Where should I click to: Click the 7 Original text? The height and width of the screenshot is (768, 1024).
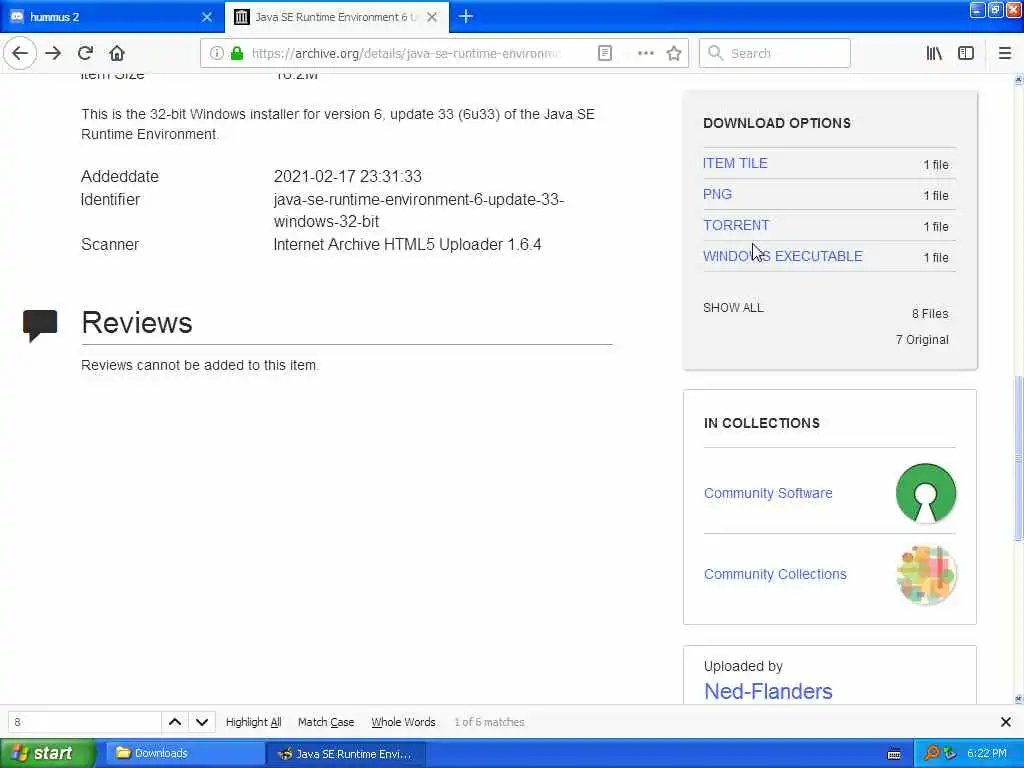[922, 340]
